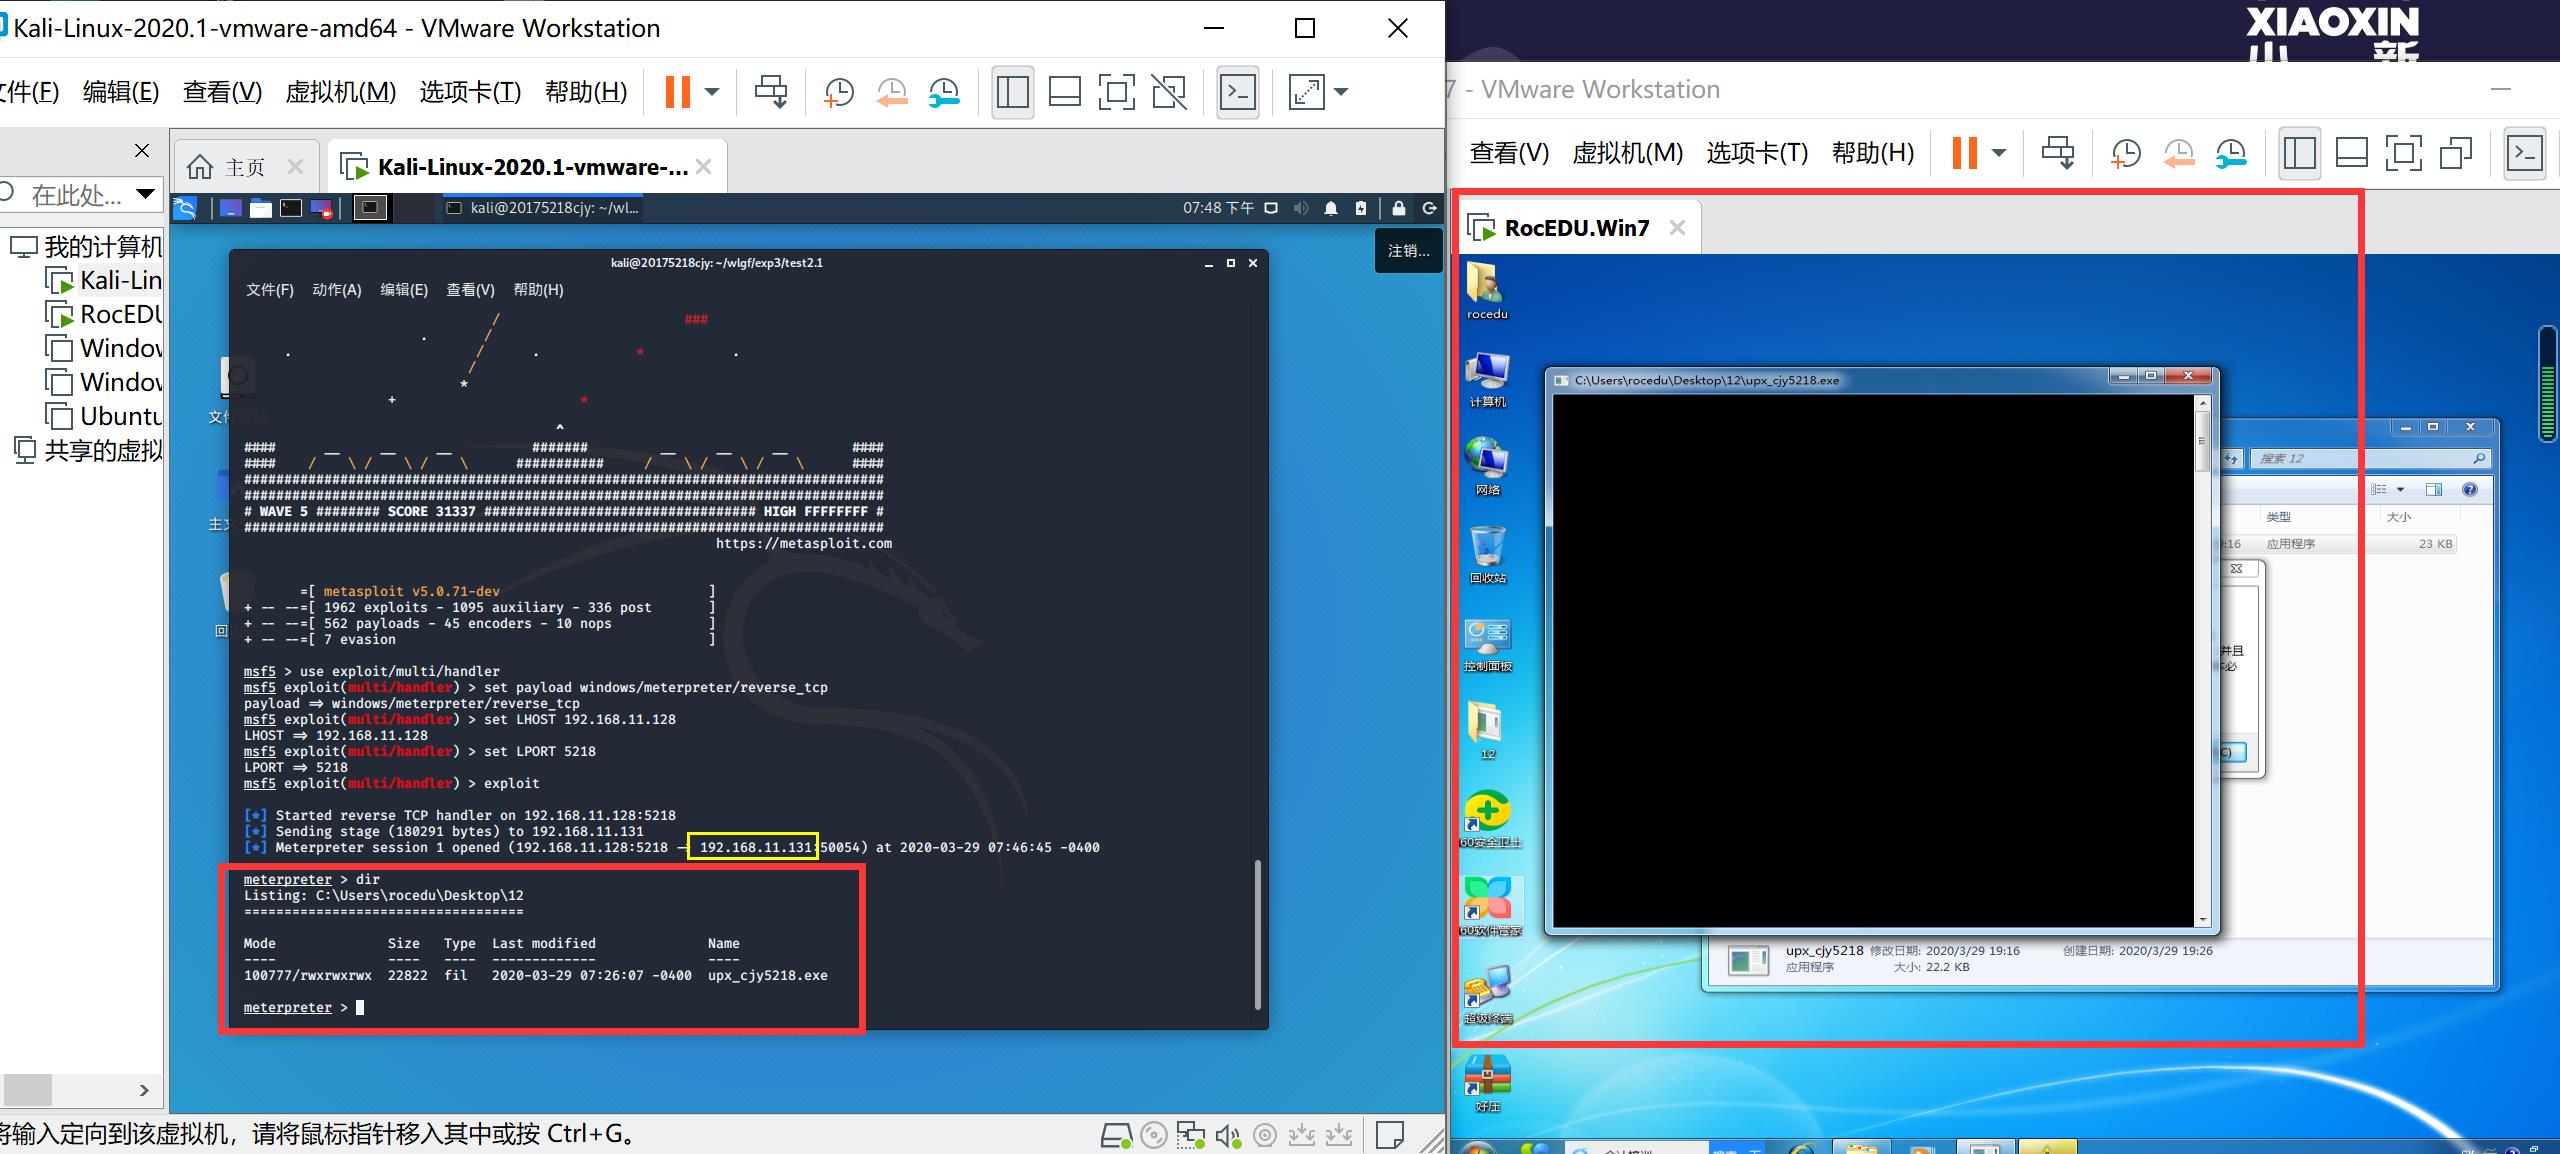Open rocedu folder on Win7 desktop
2560x1154 pixels.
[x=1487, y=290]
